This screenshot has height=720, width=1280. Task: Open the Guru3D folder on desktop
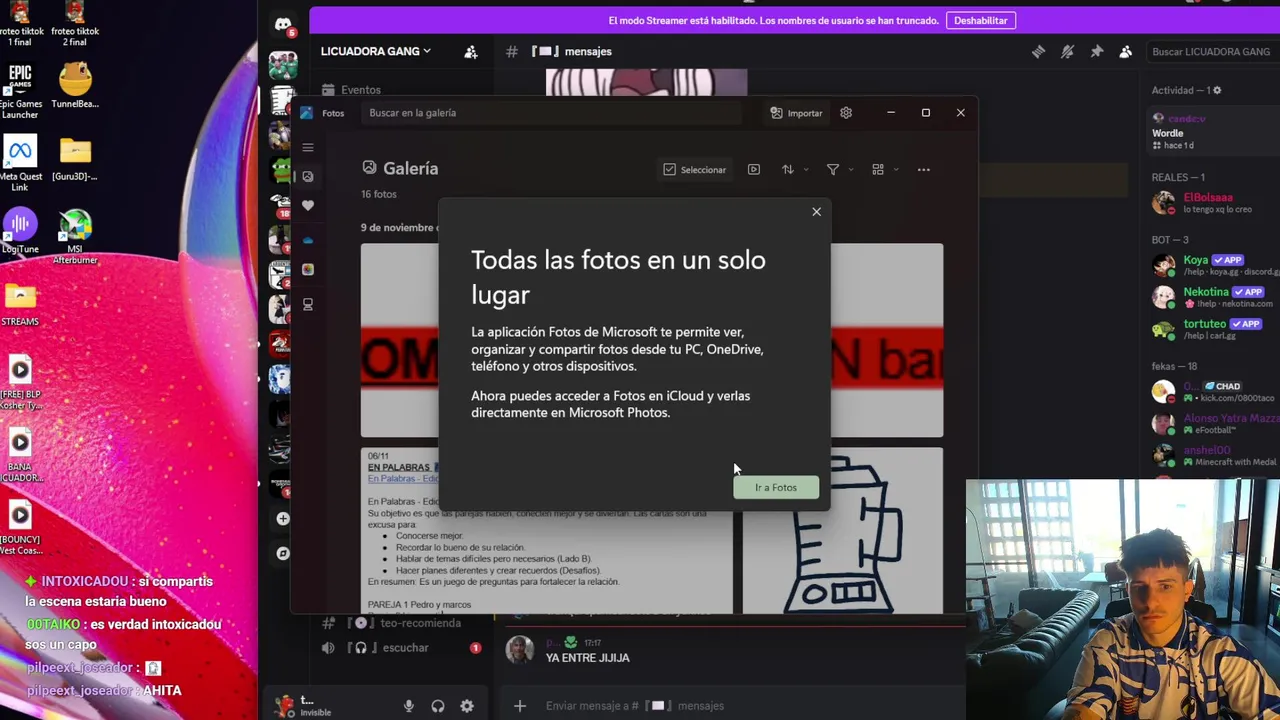point(75,158)
